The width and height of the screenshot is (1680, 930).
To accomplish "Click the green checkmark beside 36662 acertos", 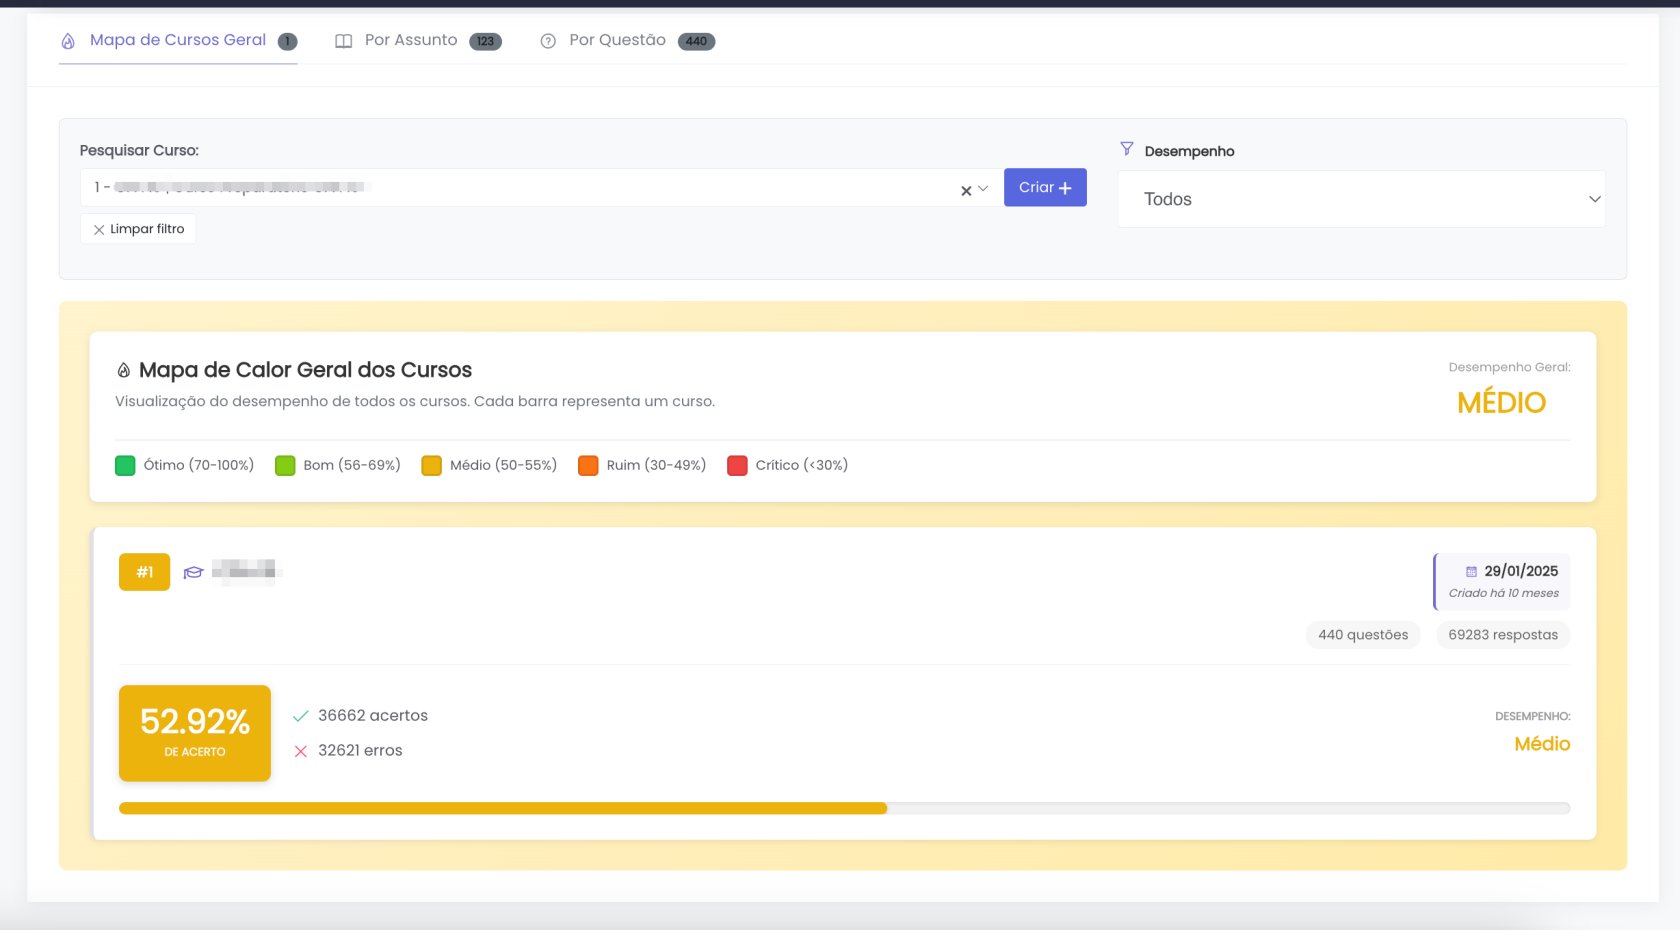I will pyautogui.click(x=300, y=716).
